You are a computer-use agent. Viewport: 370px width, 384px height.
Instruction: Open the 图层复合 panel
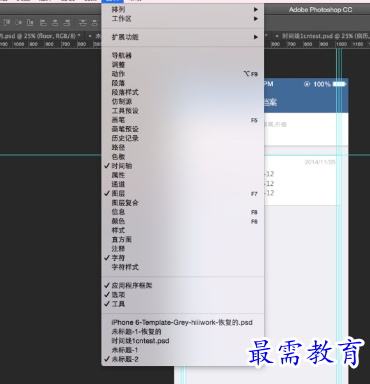click(183, 203)
